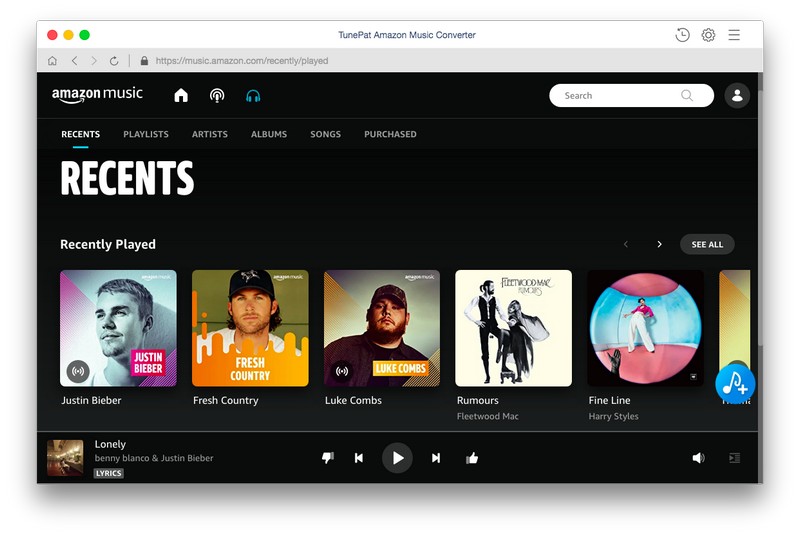Image resolution: width=800 pixels, height=536 pixels.
Task: Open the Luke Combs station thumbnail
Action: [382, 328]
